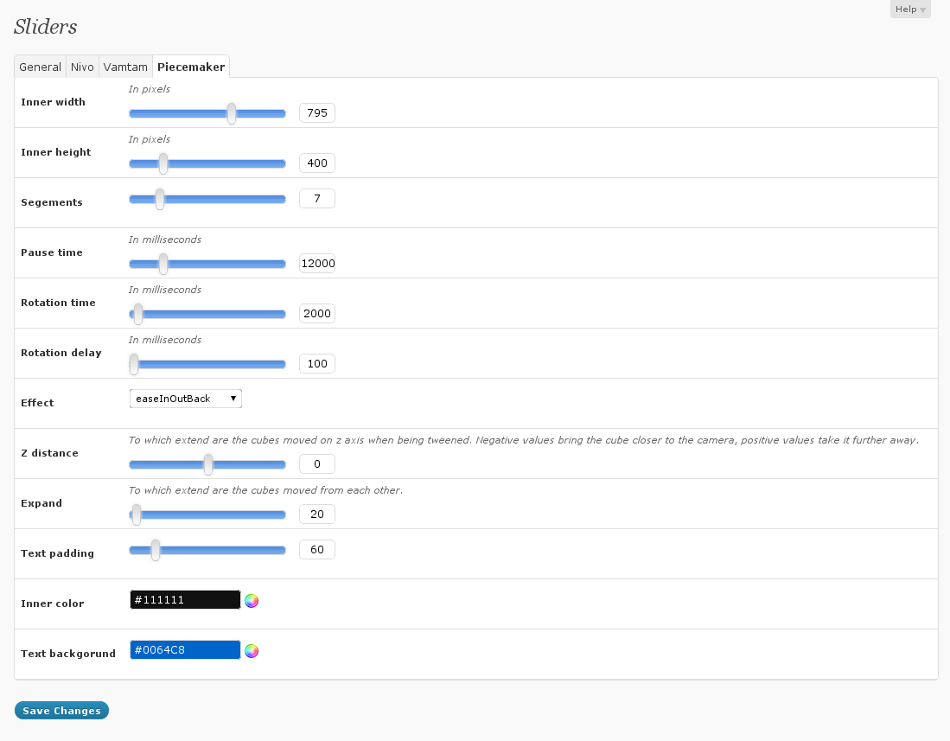This screenshot has height=741, width=950.
Task: Open the Inner color picker wheel icon
Action: click(x=252, y=600)
